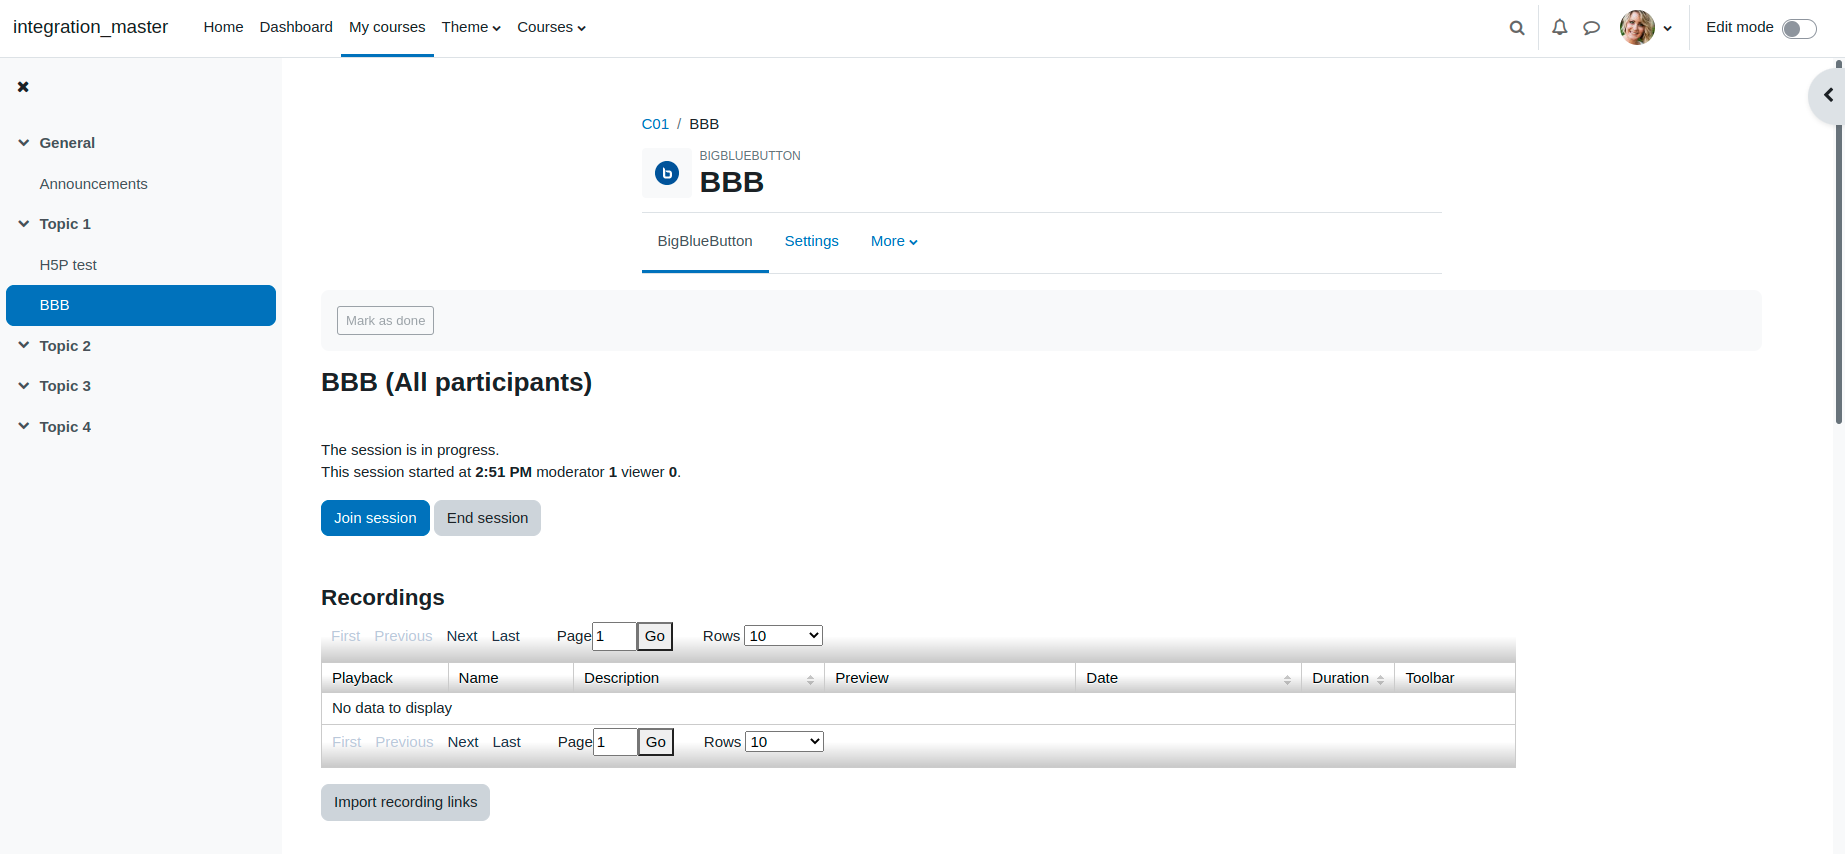Click the BigBlueButton activity icon

[667, 173]
